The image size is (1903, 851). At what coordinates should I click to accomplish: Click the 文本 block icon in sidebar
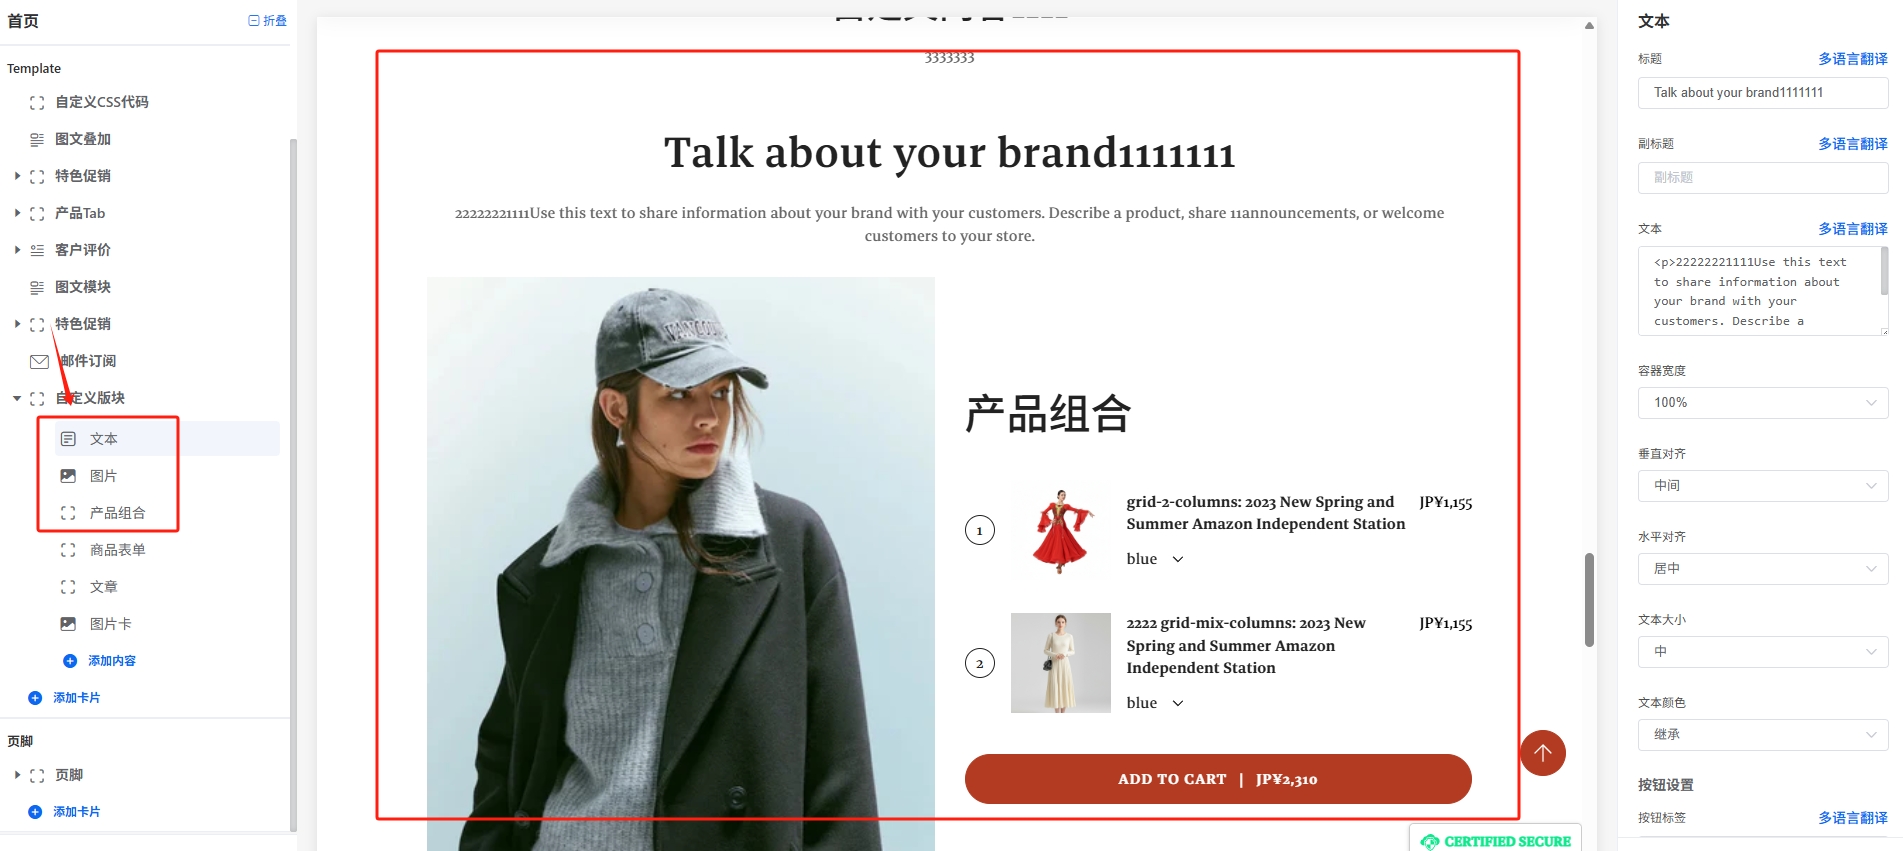coord(68,439)
